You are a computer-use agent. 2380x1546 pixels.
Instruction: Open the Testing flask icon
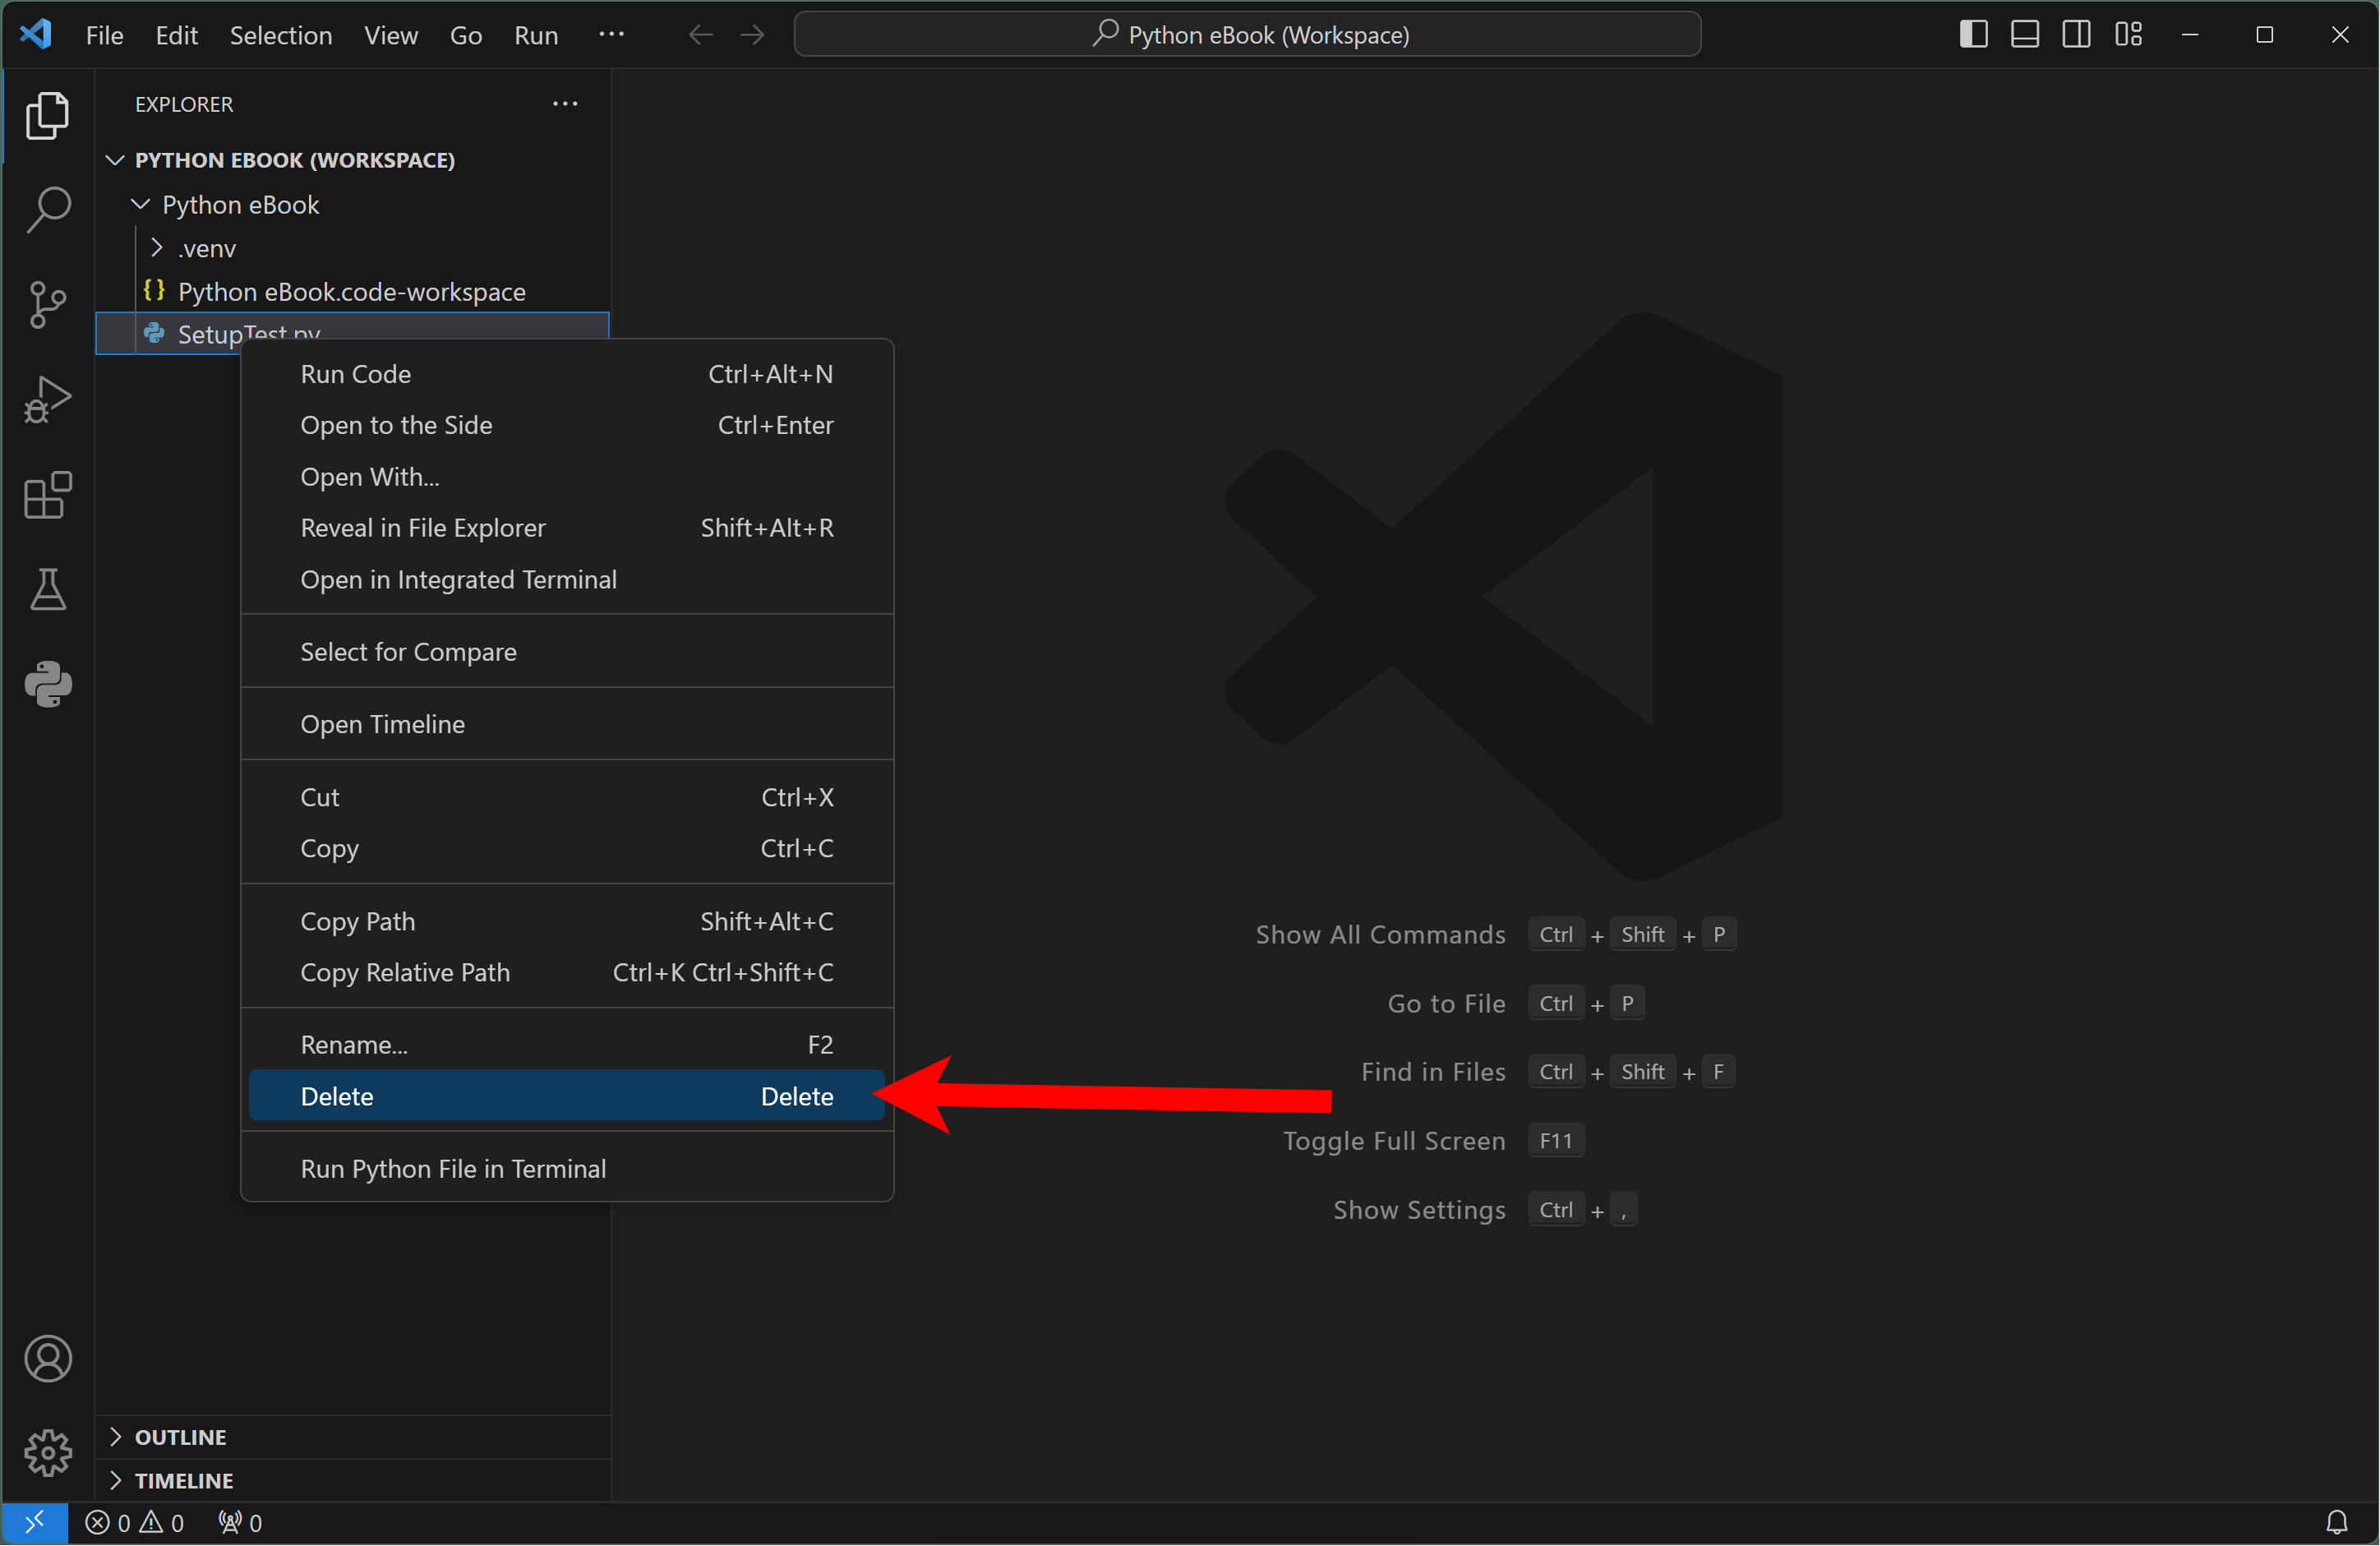click(x=47, y=590)
